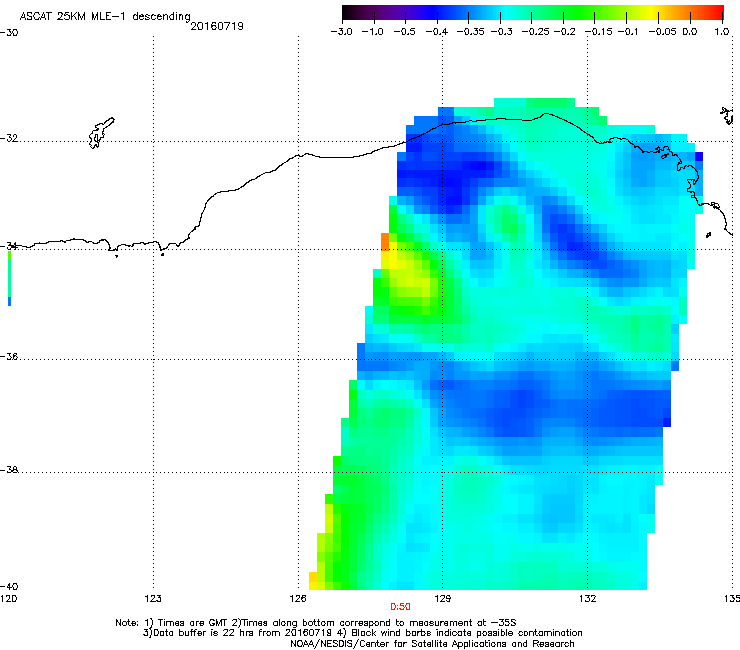Click longitude axis label 132
The height and width of the screenshot is (650, 740).
tap(587, 599)
